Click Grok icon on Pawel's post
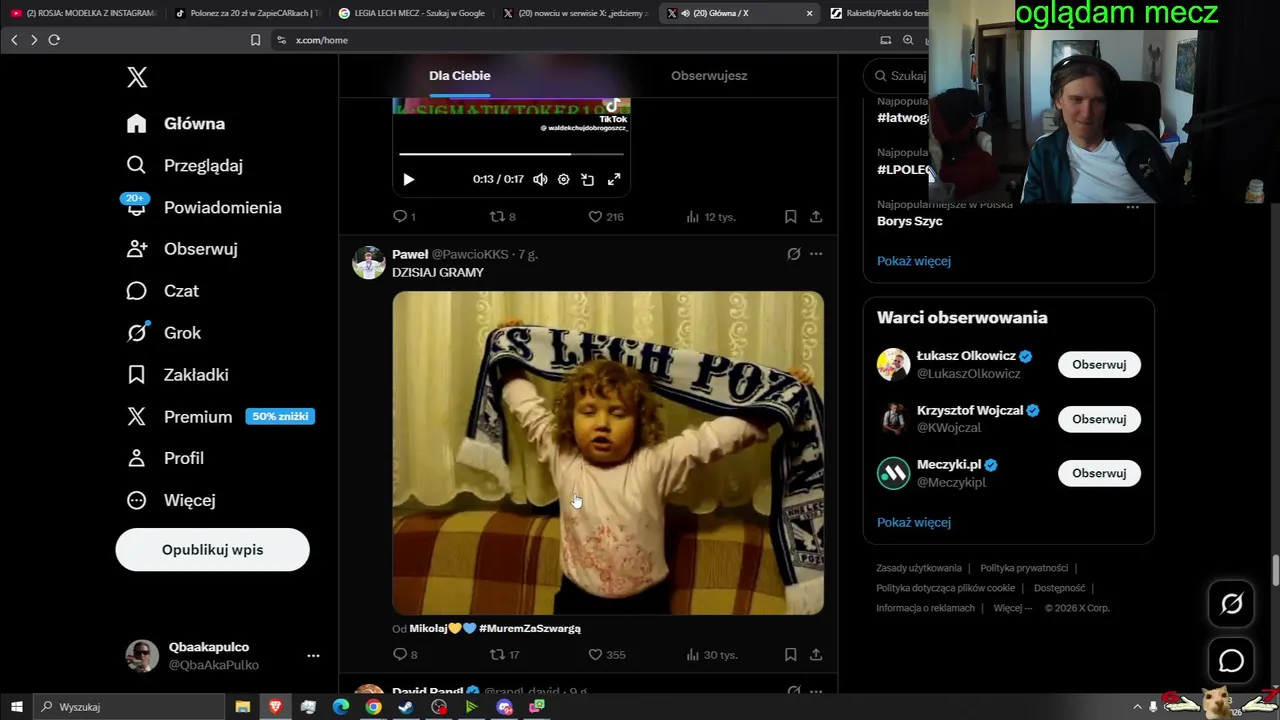The image size is (1280, 720). [x=794, y=254]
